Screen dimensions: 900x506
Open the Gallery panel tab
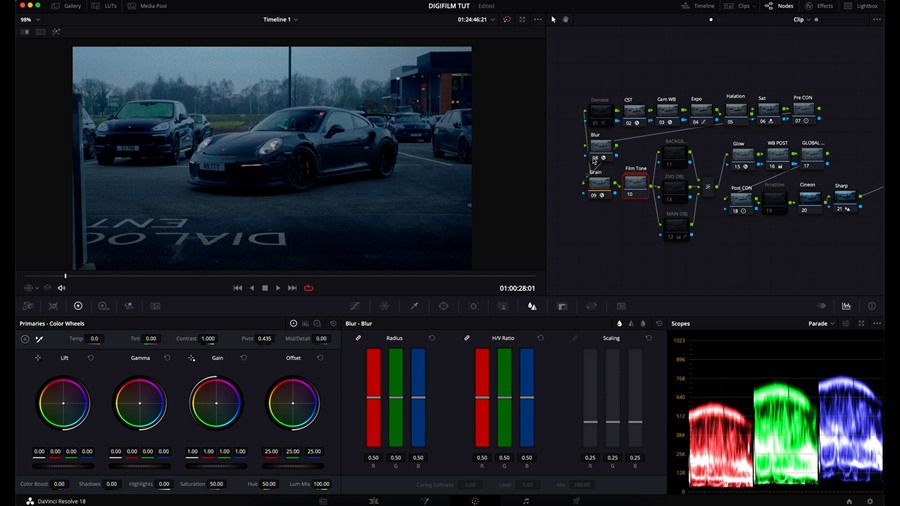pyautogui.click(x=67, y=6)
